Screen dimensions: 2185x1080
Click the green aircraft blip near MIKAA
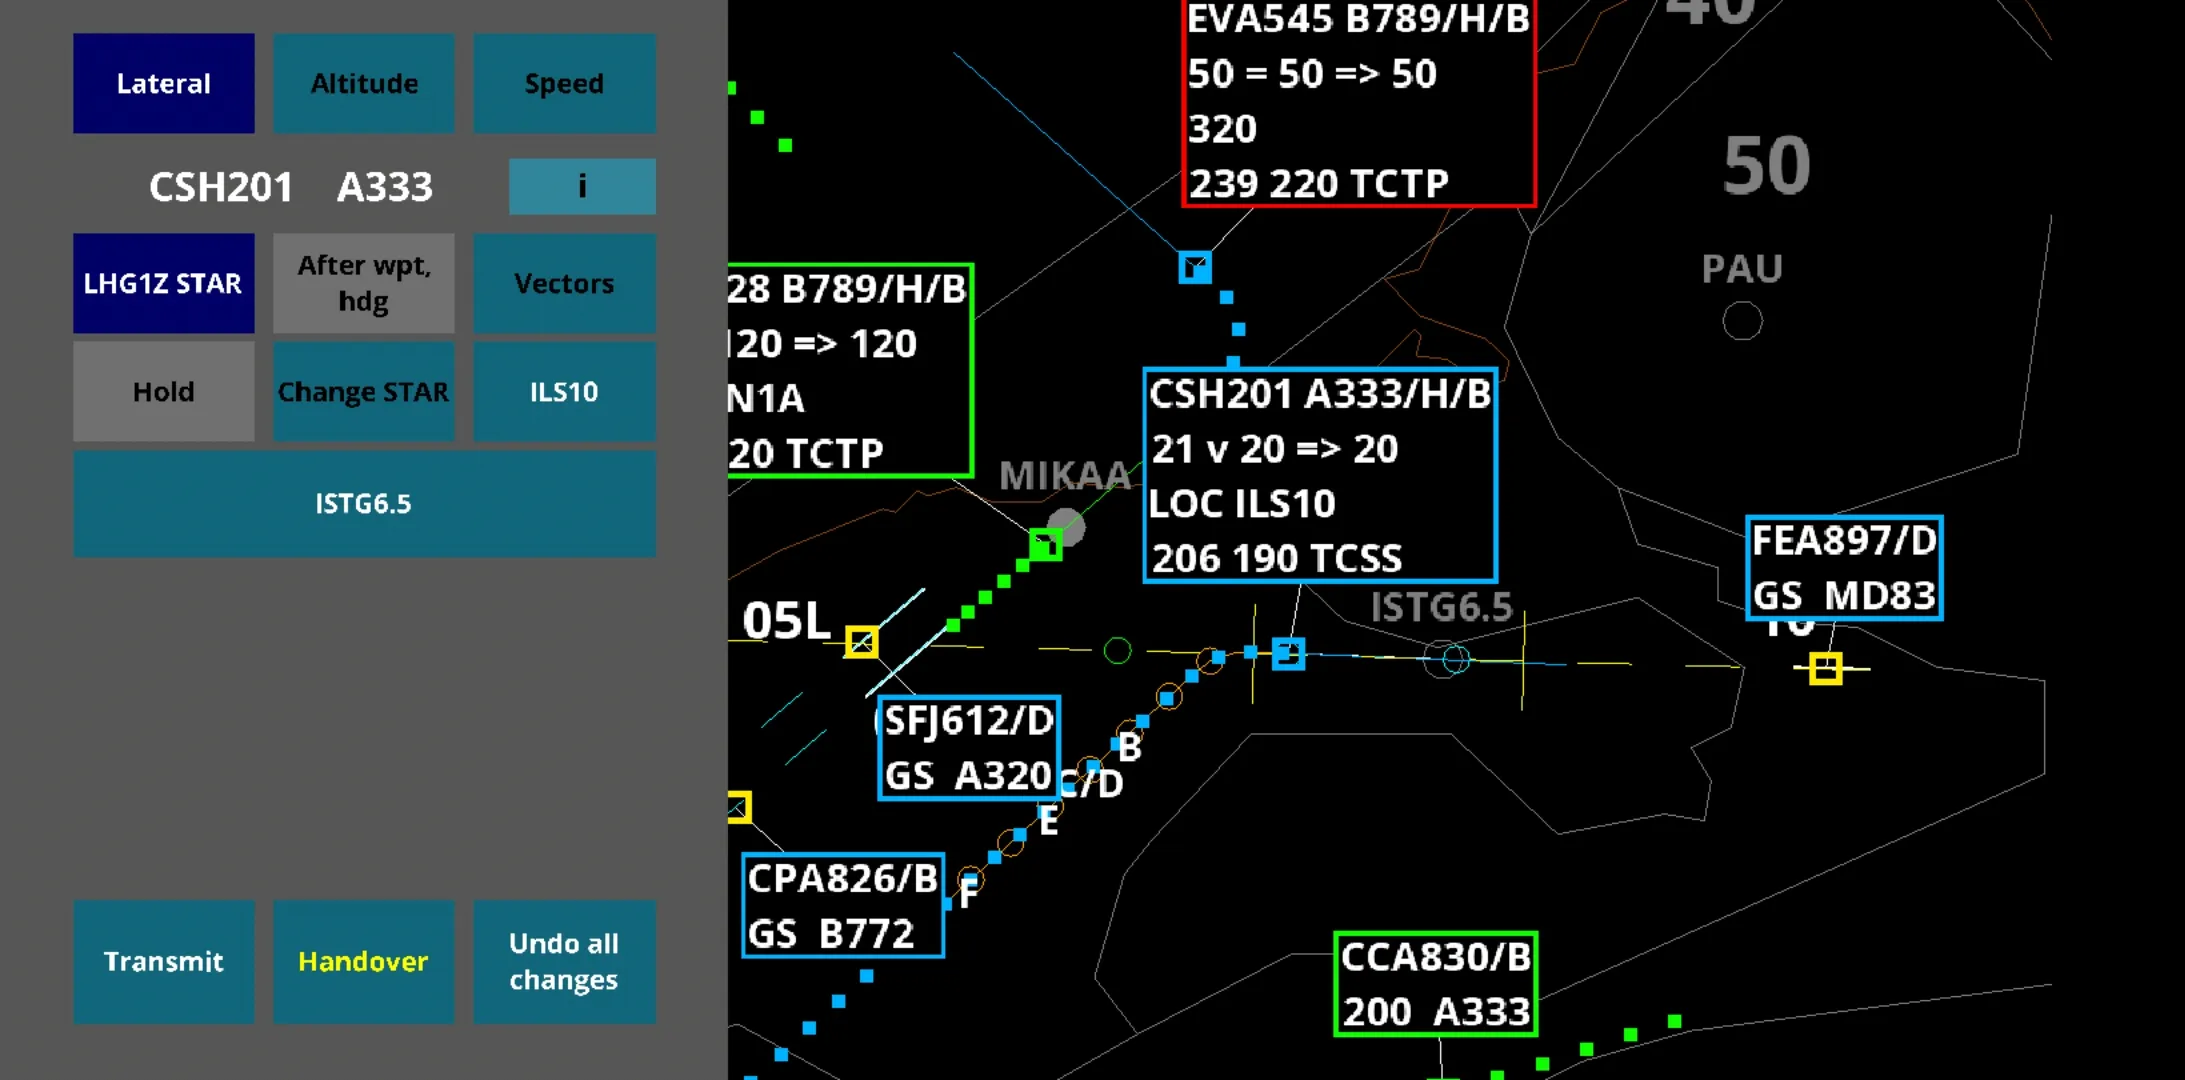1045,545
